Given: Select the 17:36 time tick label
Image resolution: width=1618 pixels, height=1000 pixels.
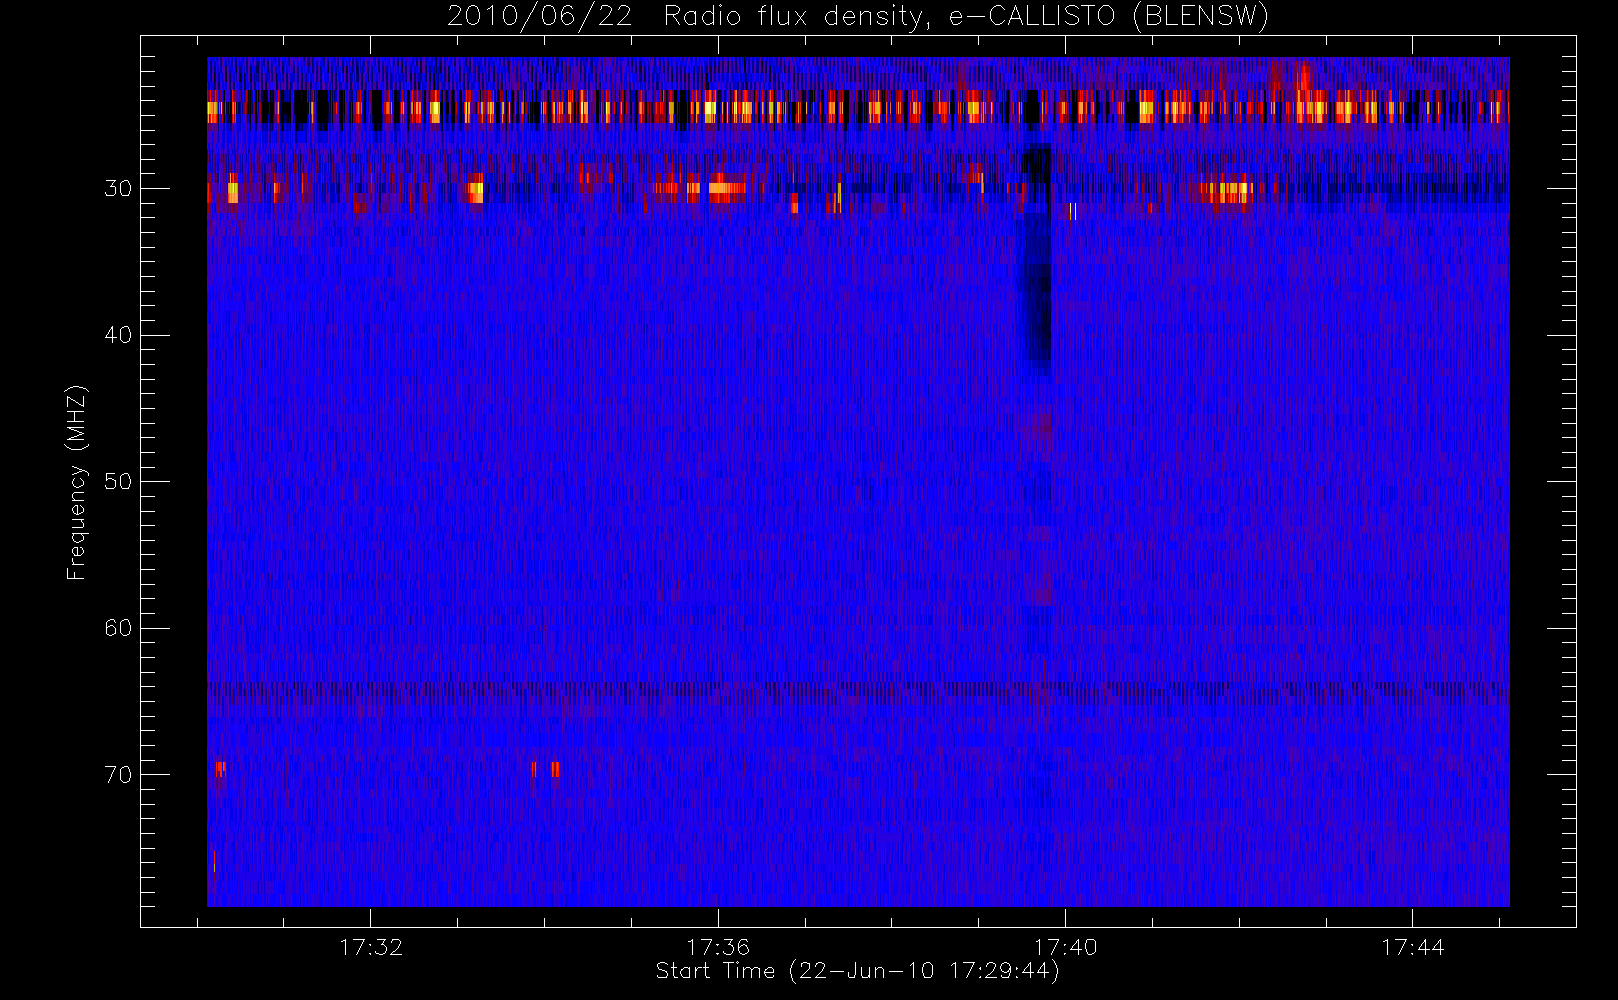Looking at the screenshot, I should (718, 947).
